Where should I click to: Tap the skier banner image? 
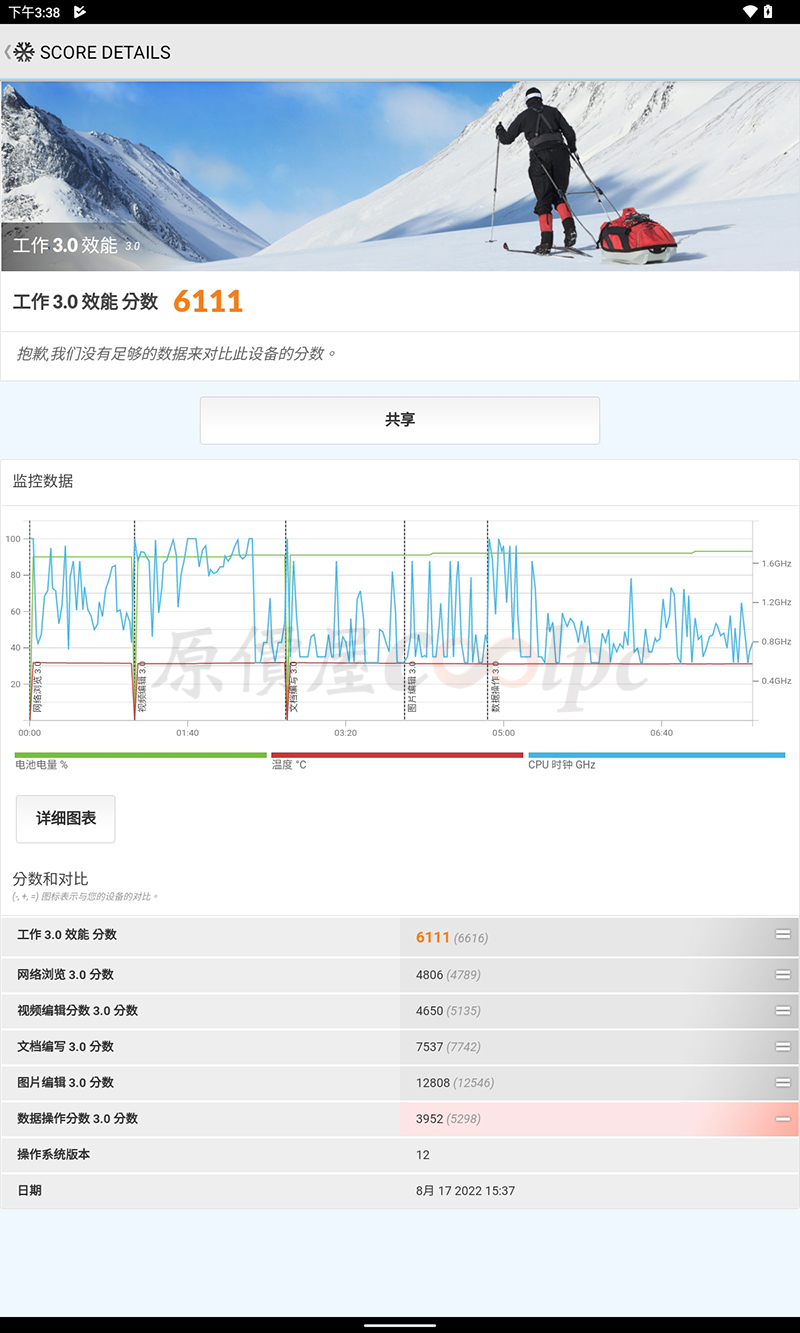400,176
